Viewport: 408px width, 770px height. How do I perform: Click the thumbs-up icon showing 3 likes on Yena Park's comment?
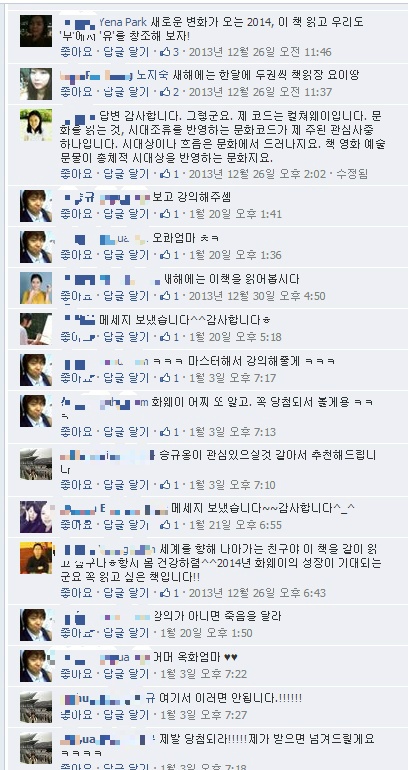click(x=165, y=52)
